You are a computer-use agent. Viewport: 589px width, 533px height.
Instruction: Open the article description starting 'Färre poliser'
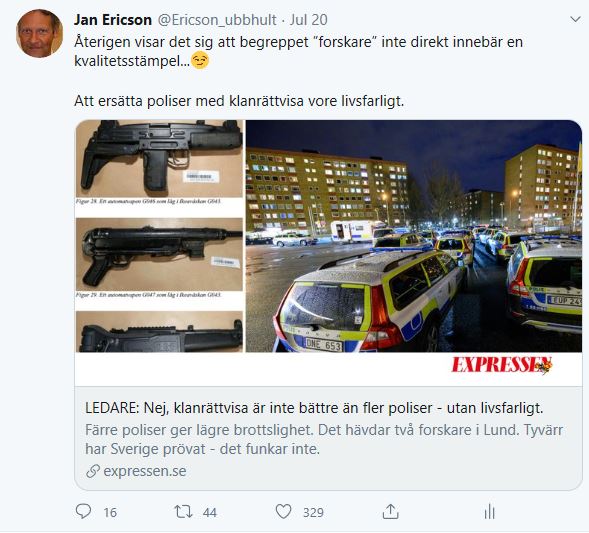(324, 439)
